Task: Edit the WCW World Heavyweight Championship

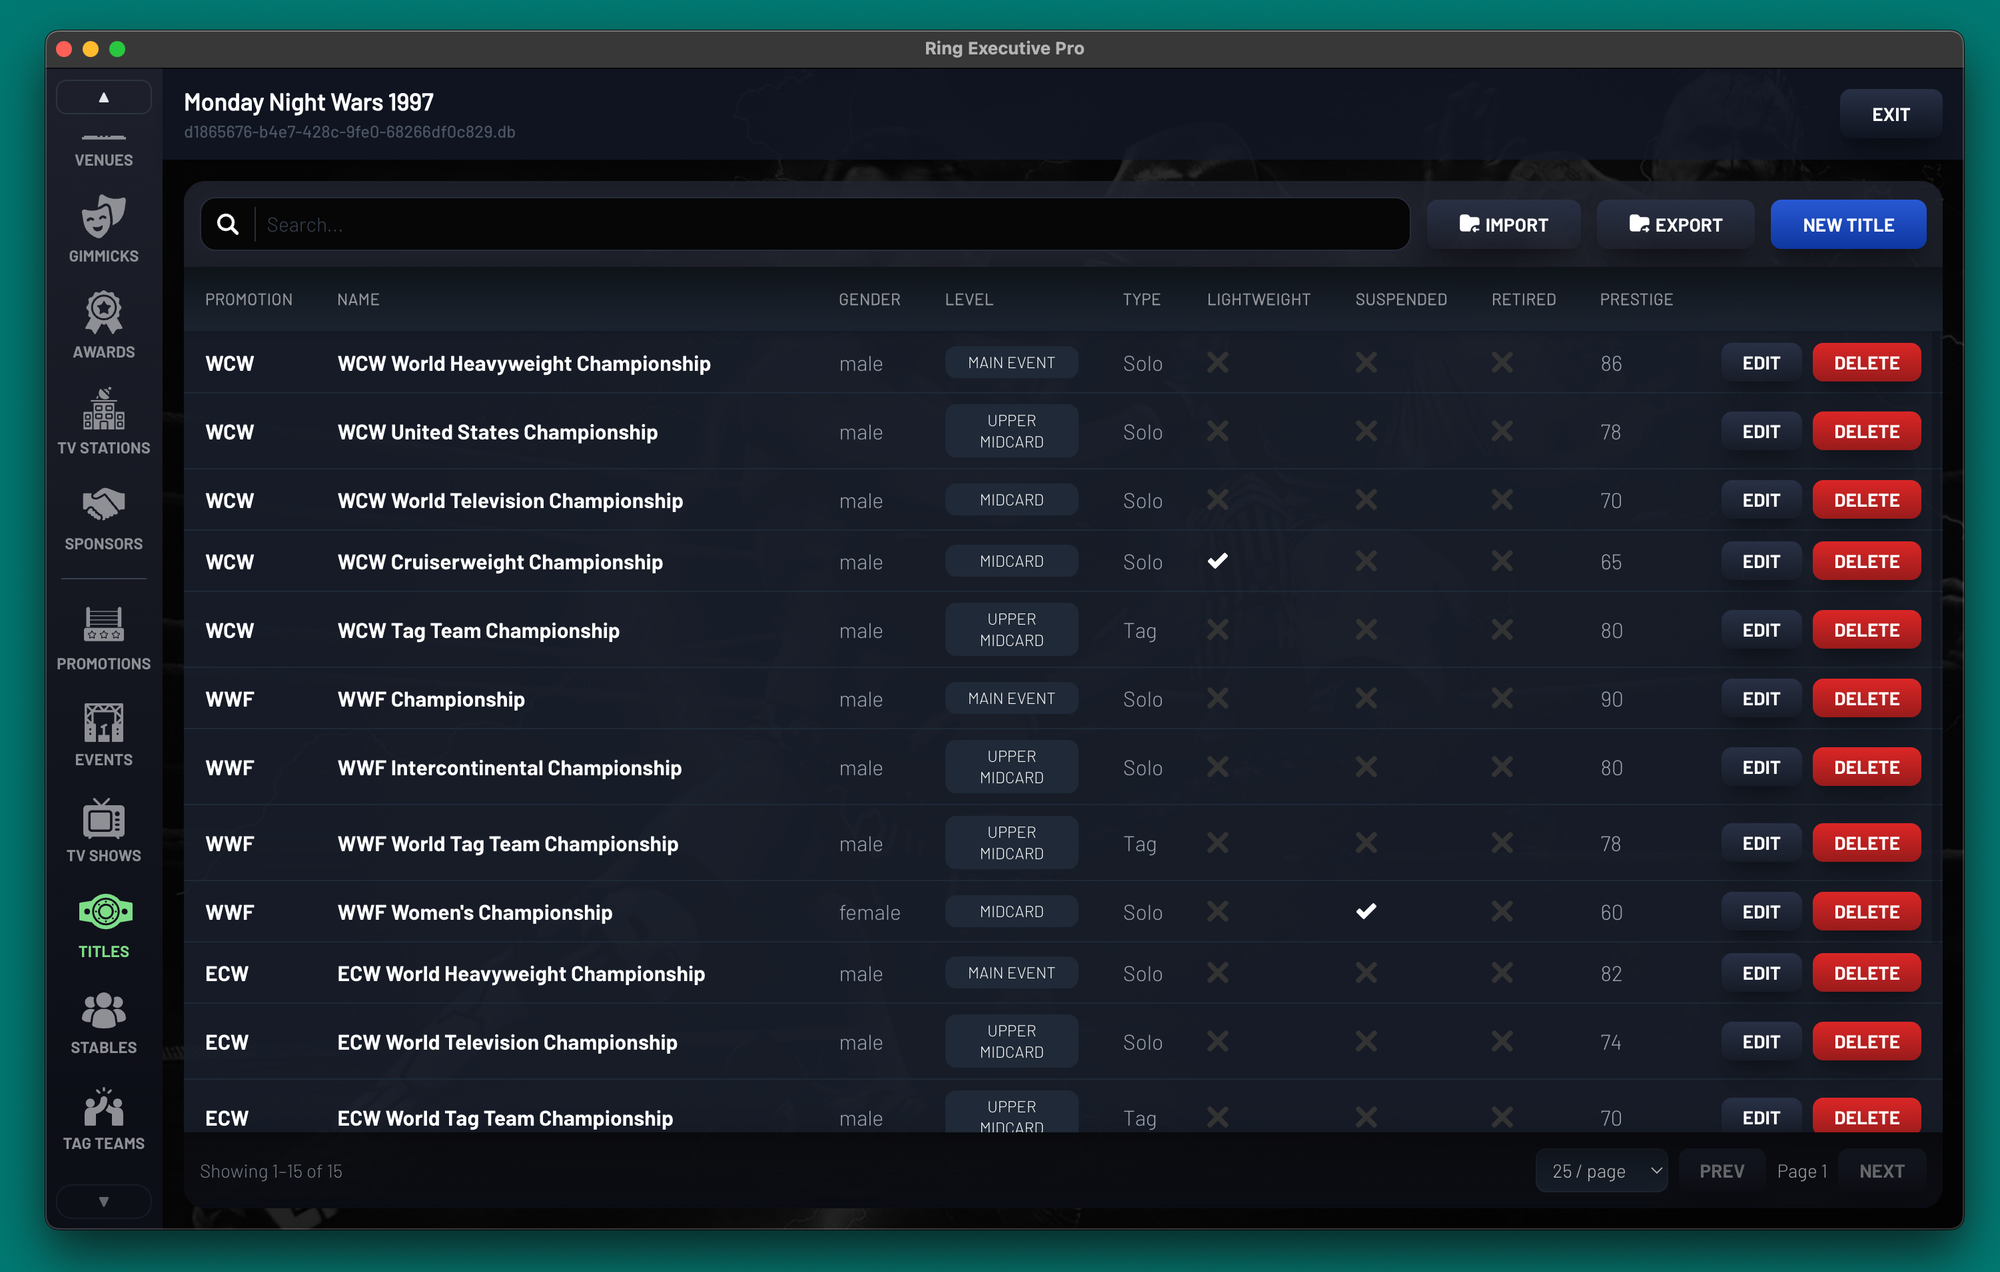Action: [1761, 363]
